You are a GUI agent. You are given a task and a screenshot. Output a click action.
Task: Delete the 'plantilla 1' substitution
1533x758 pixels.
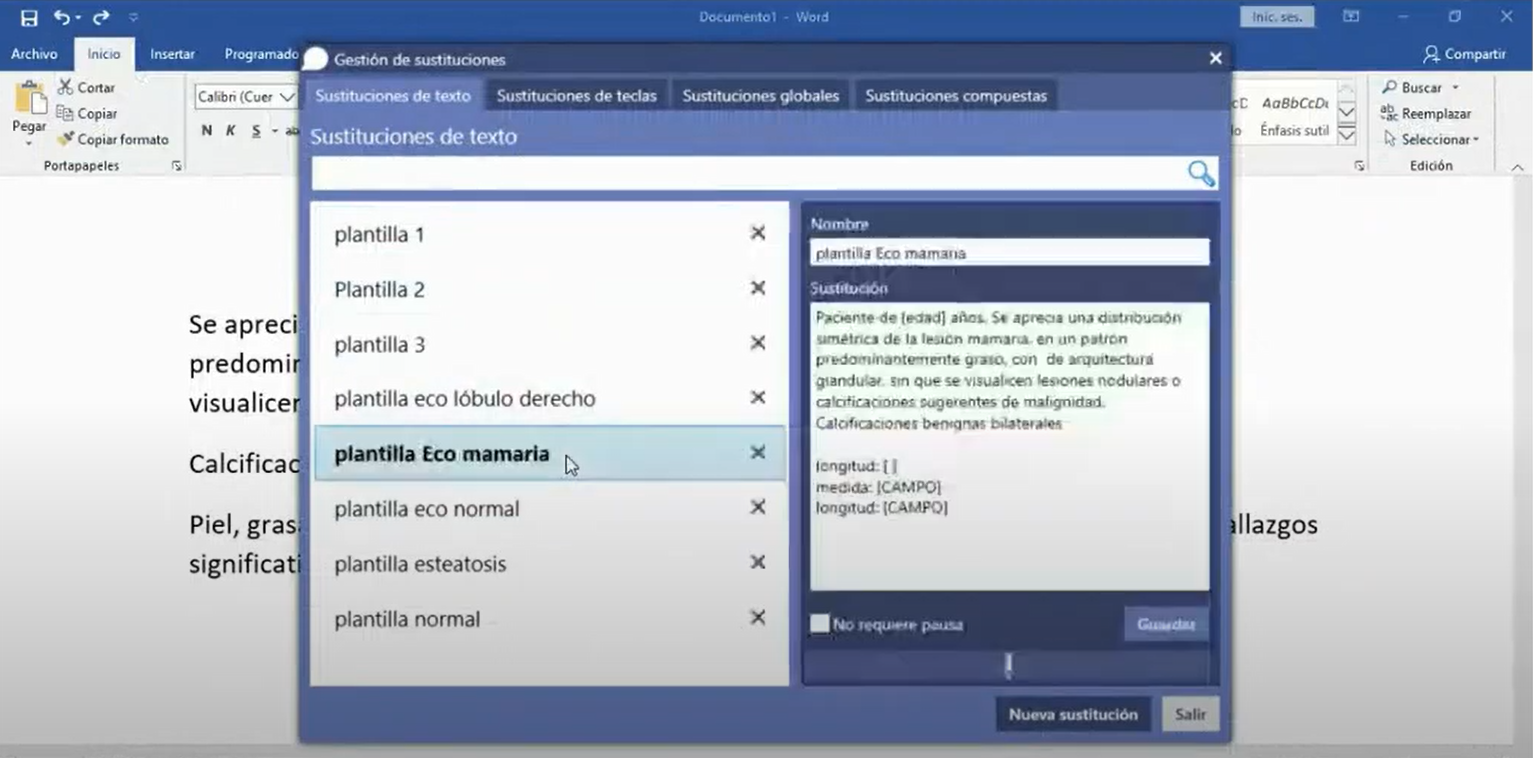tap(758, 233)
